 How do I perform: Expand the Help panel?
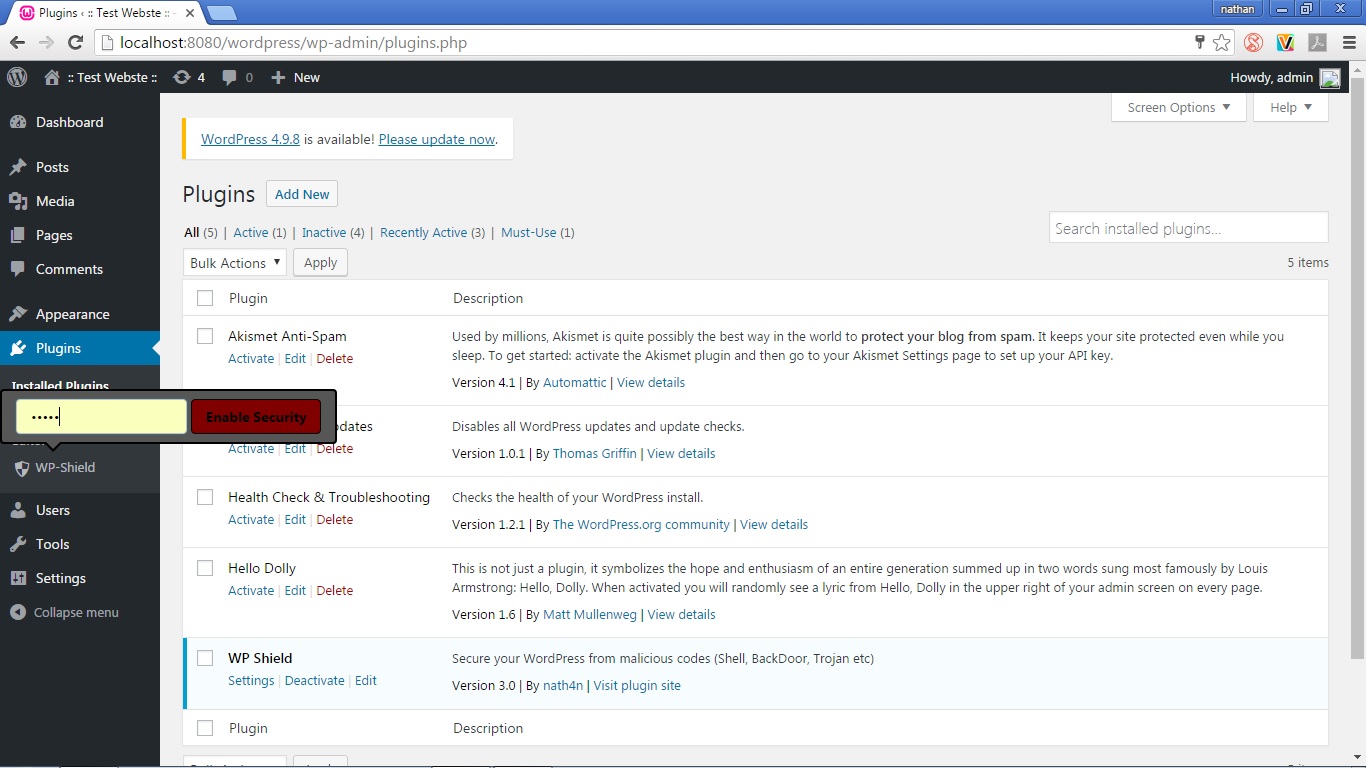(x=1291, y=108)
